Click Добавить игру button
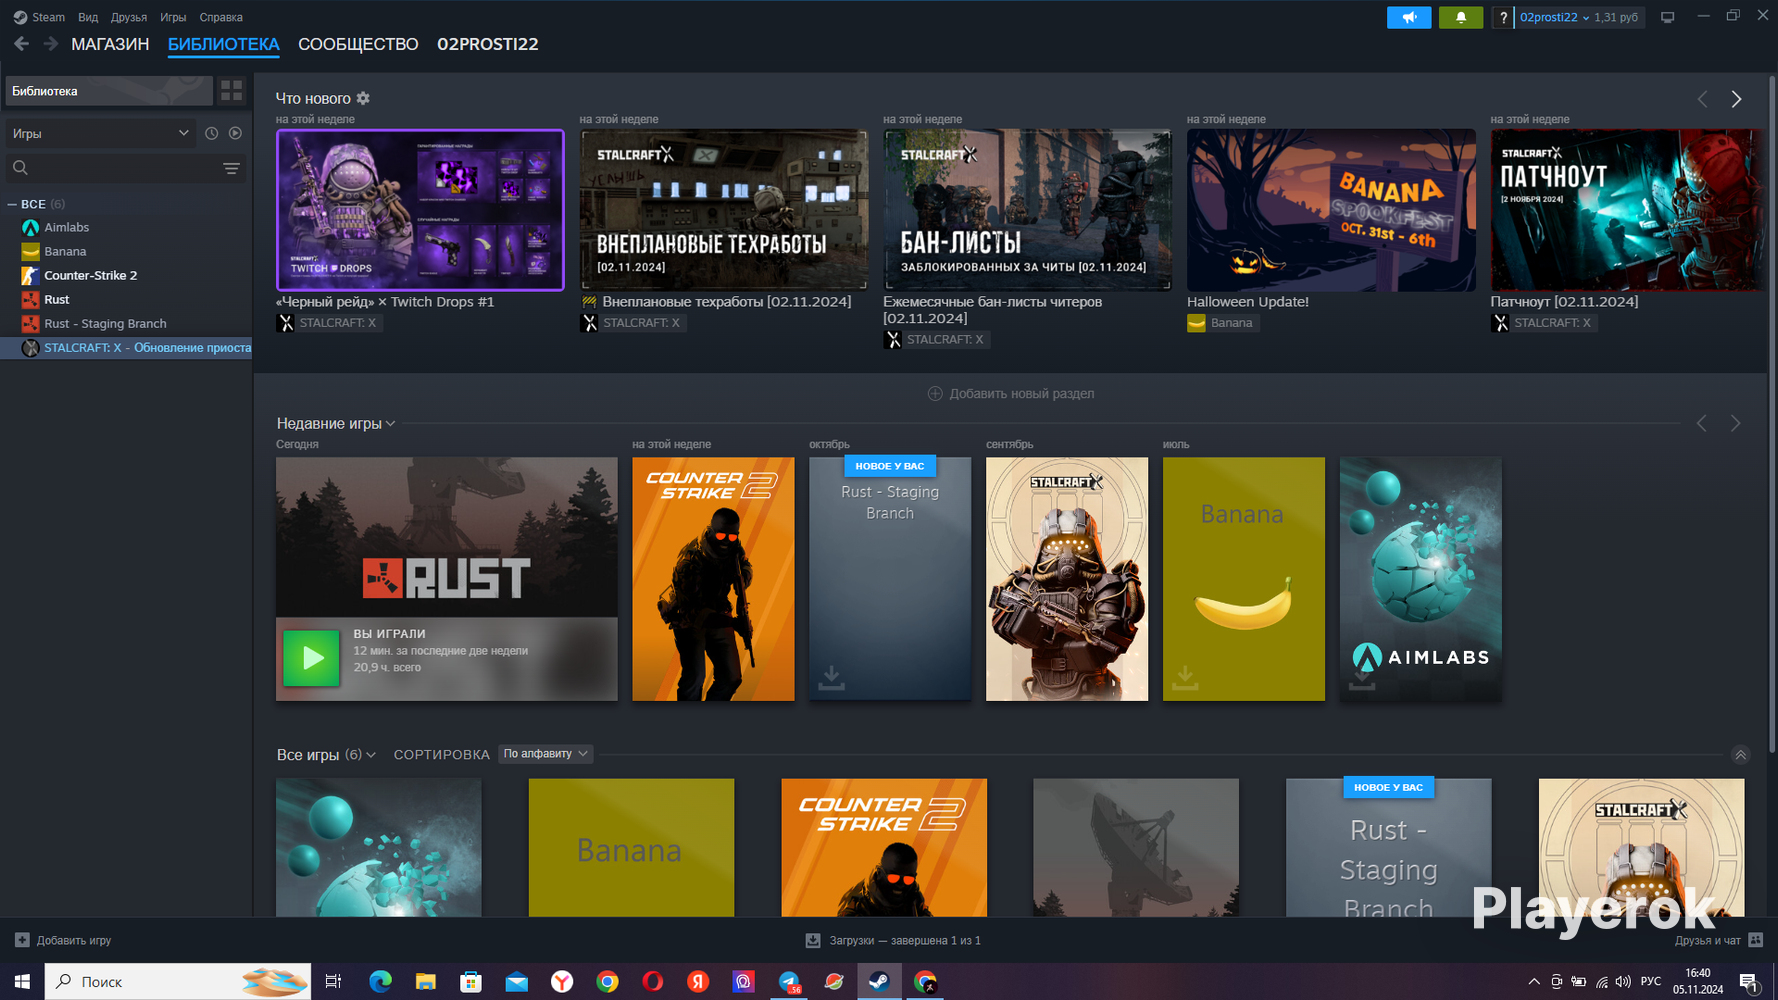This screenshot has height=1000, width=1778. point(63,940)
